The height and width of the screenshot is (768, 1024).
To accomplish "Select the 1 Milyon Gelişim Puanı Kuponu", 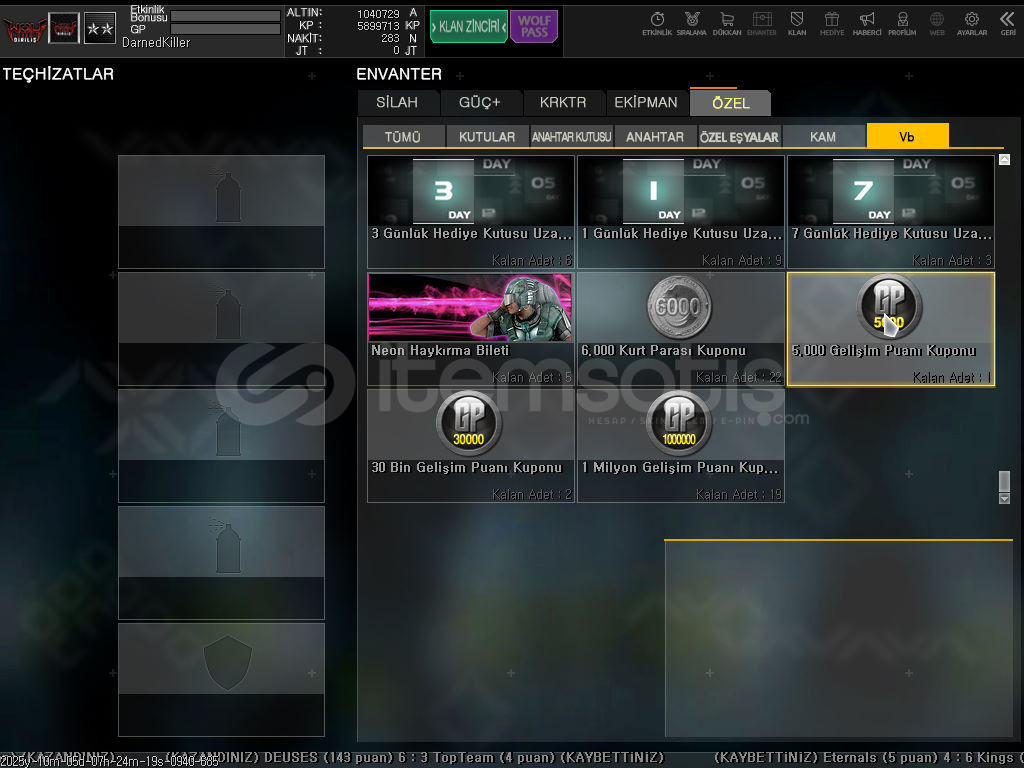I will pos(680,445).
